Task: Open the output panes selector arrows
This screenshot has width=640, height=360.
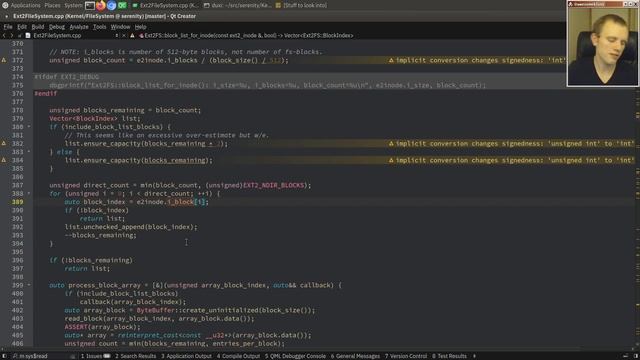Action: pyautogui.click(x=474, y=356)
